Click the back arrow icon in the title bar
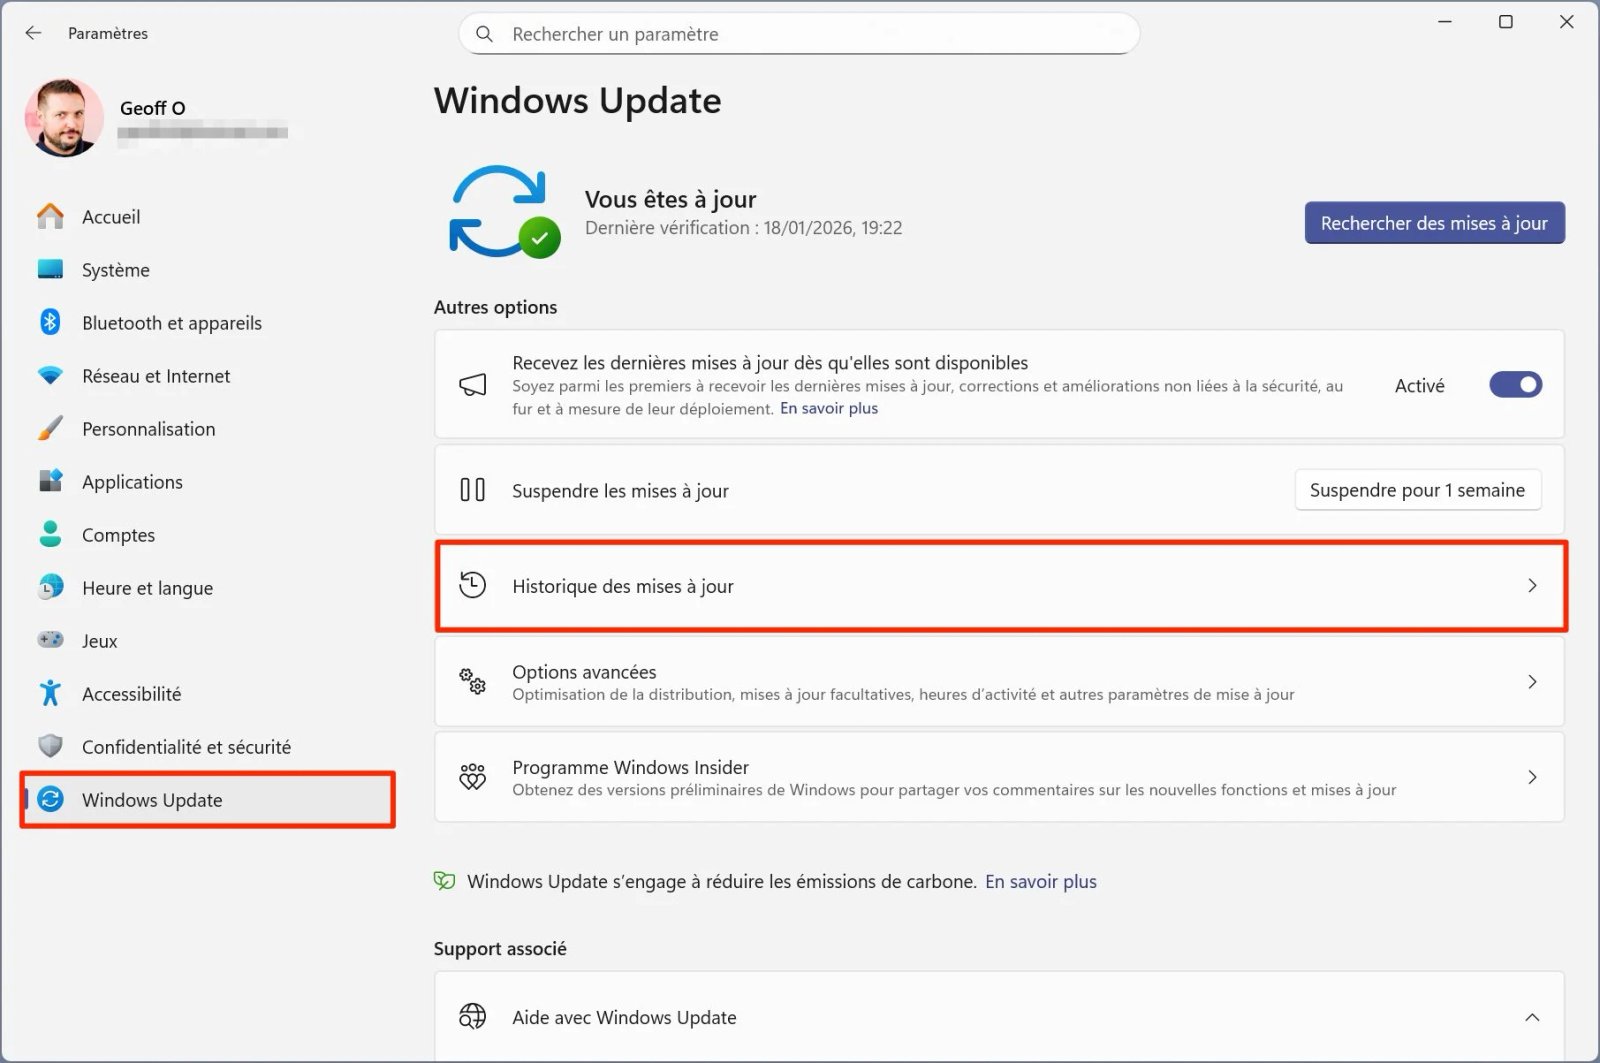 pos(33,33)
